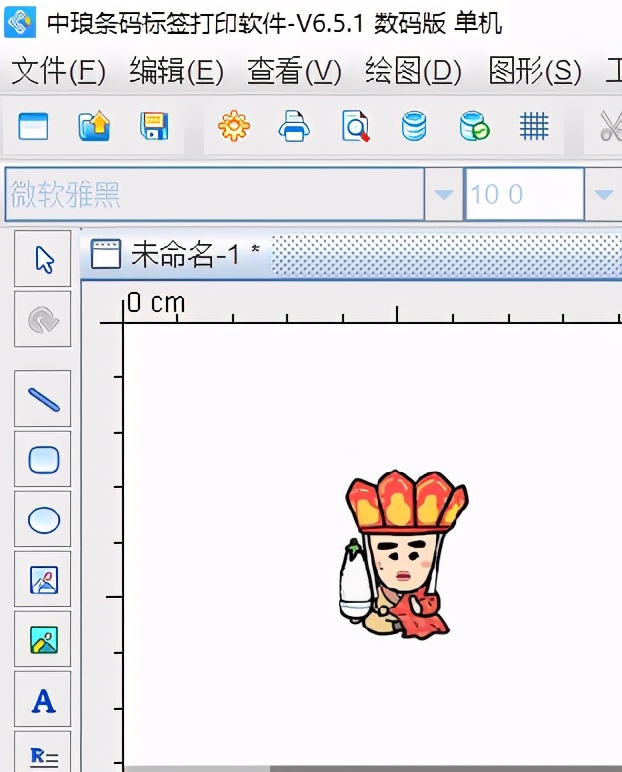Viewport: 622px width, 772px height.
Task: Open the 查看(V) menu
Action: click(294, 70)
